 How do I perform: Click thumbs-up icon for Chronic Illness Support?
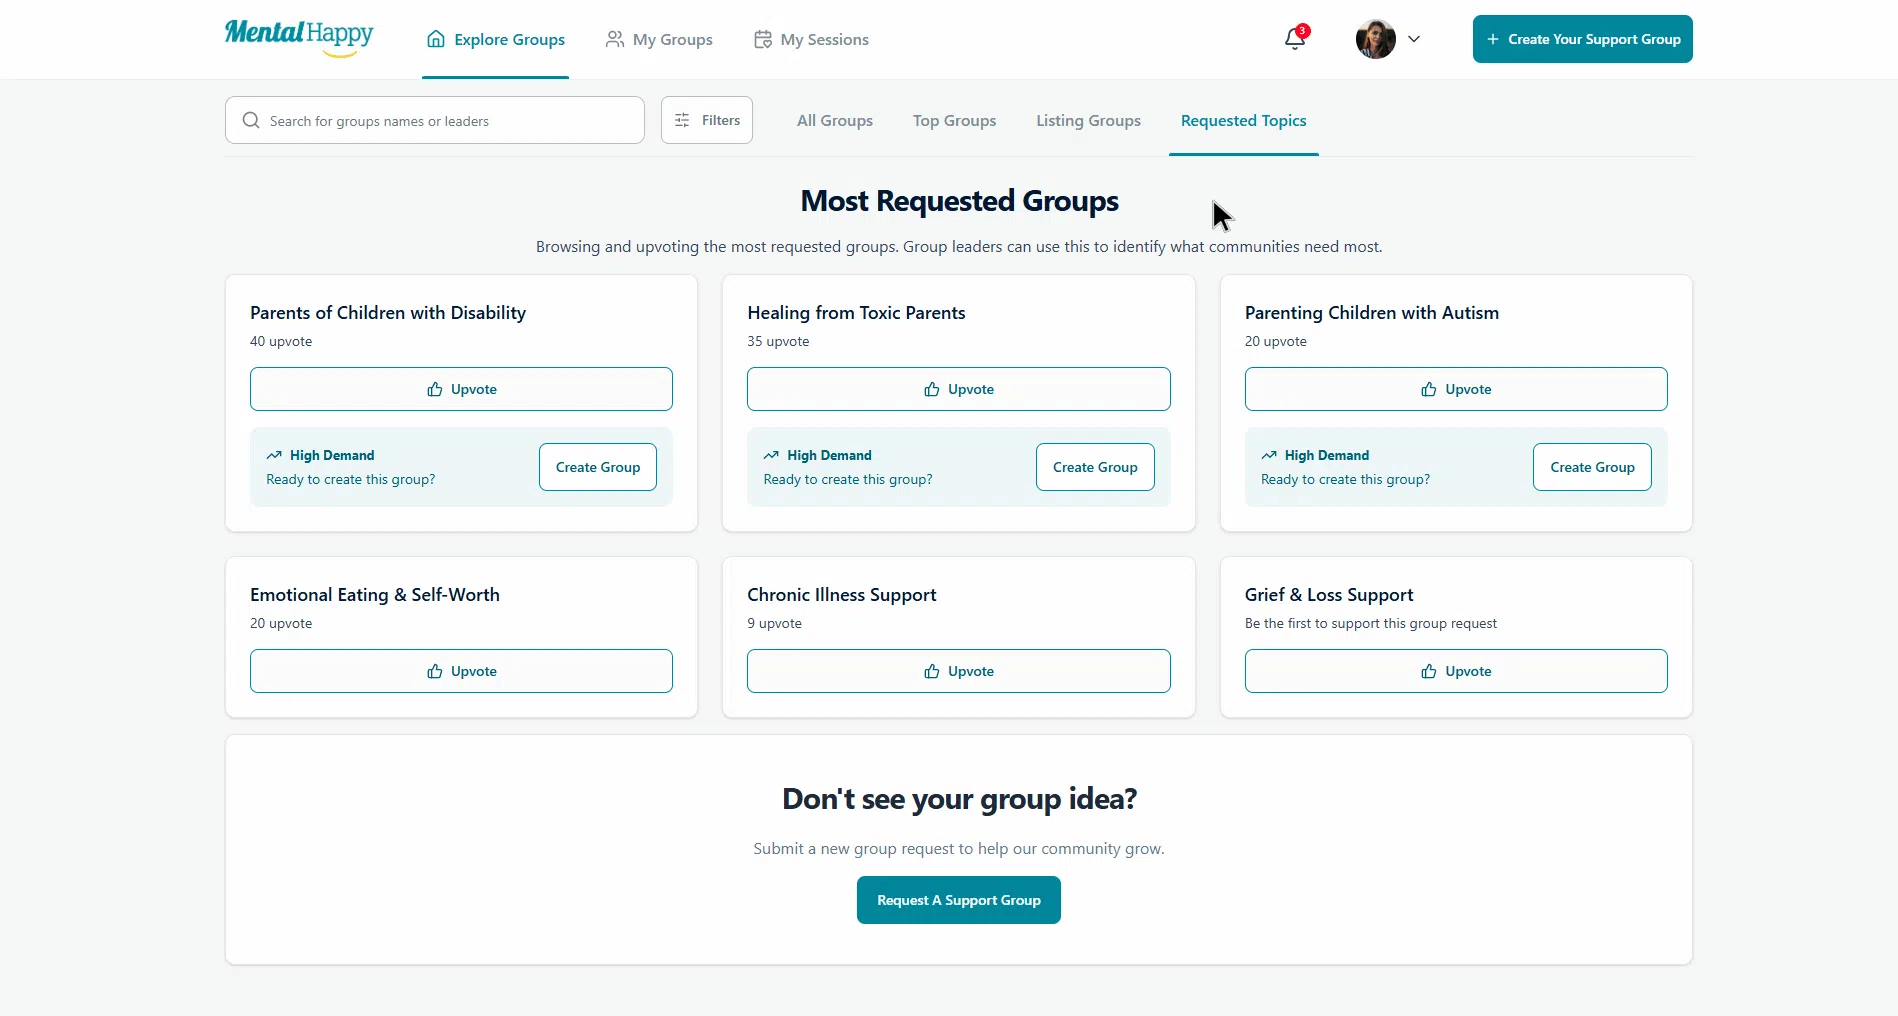932,671
